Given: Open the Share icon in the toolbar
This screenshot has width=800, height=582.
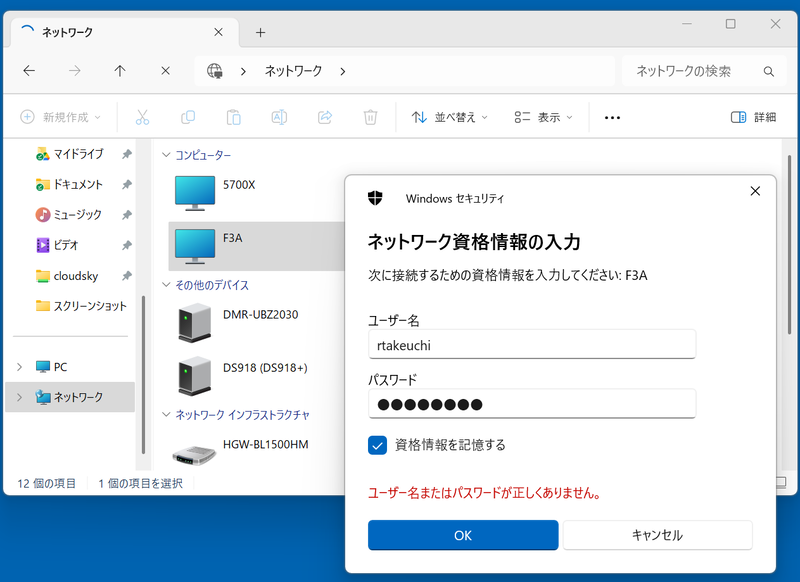Looking at the screenshot, I should coord(323,117).
